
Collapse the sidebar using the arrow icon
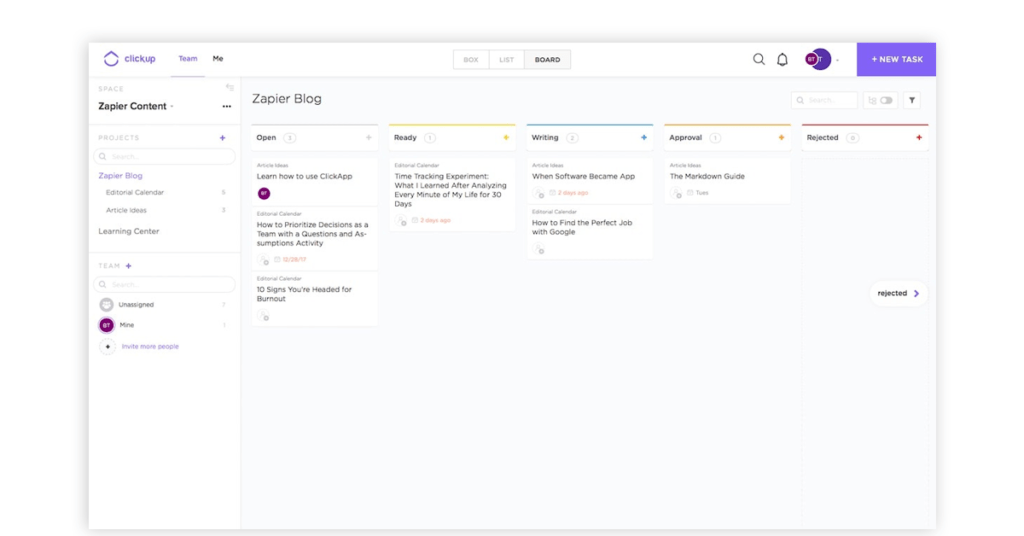(229, 88)
